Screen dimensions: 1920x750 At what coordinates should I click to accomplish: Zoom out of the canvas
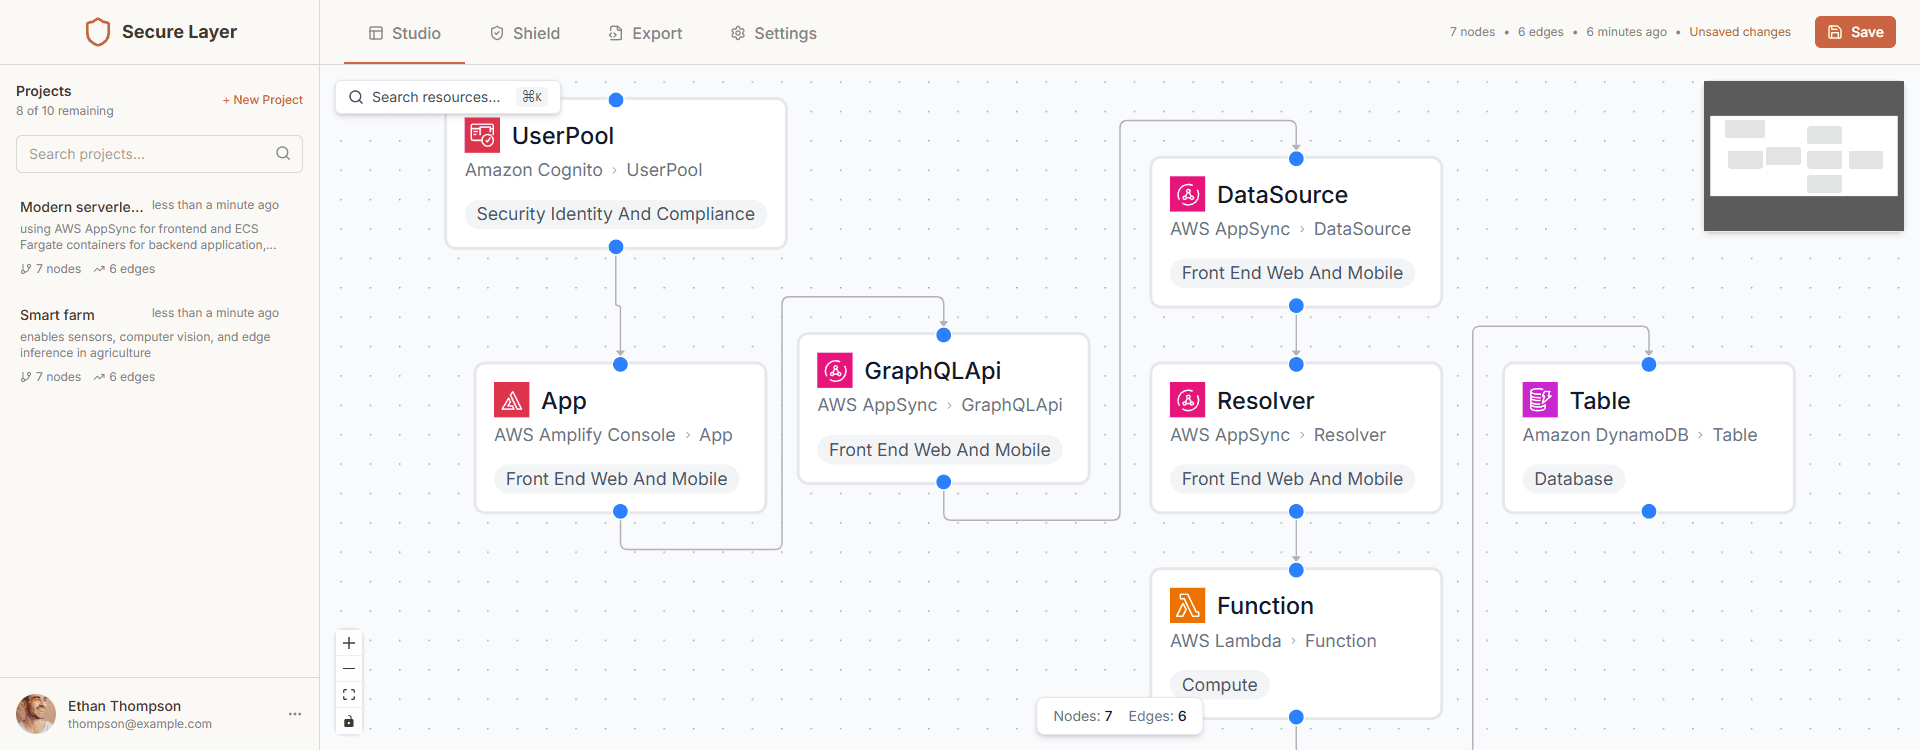coord(349,669)
